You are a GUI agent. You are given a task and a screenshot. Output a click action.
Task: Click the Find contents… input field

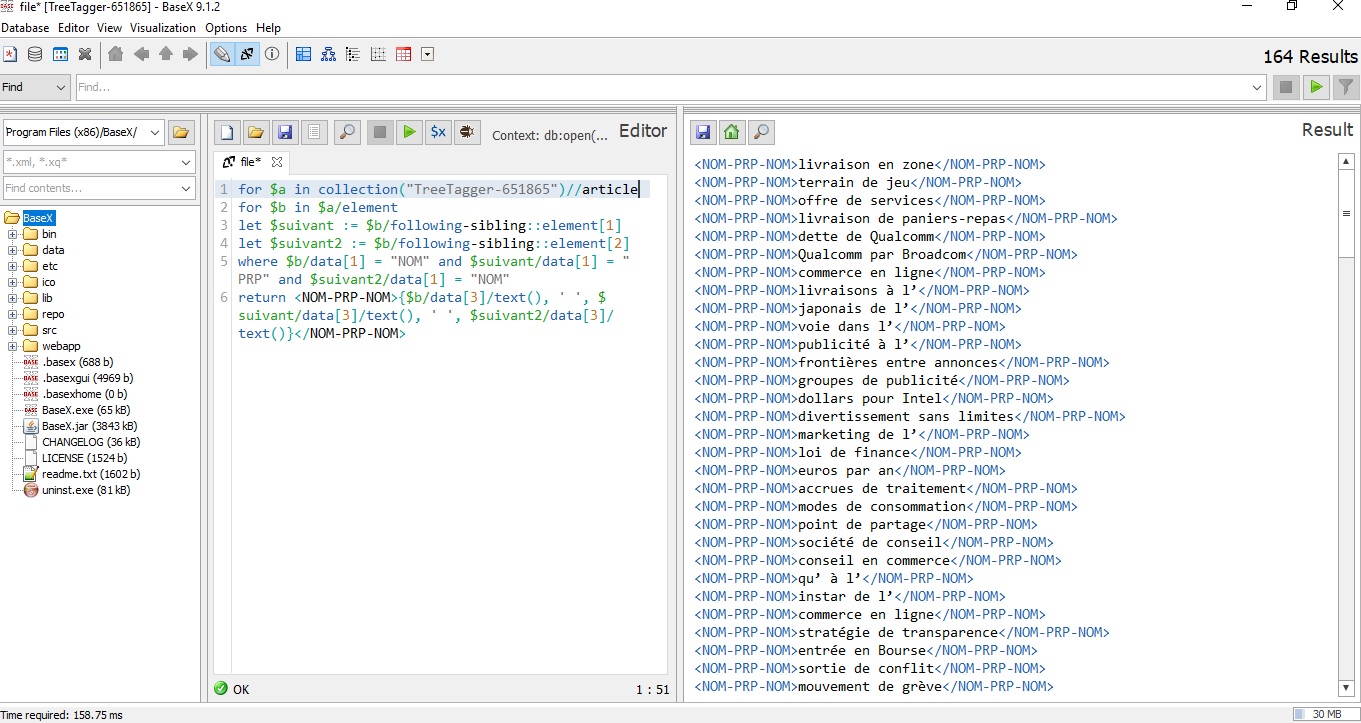90,188
